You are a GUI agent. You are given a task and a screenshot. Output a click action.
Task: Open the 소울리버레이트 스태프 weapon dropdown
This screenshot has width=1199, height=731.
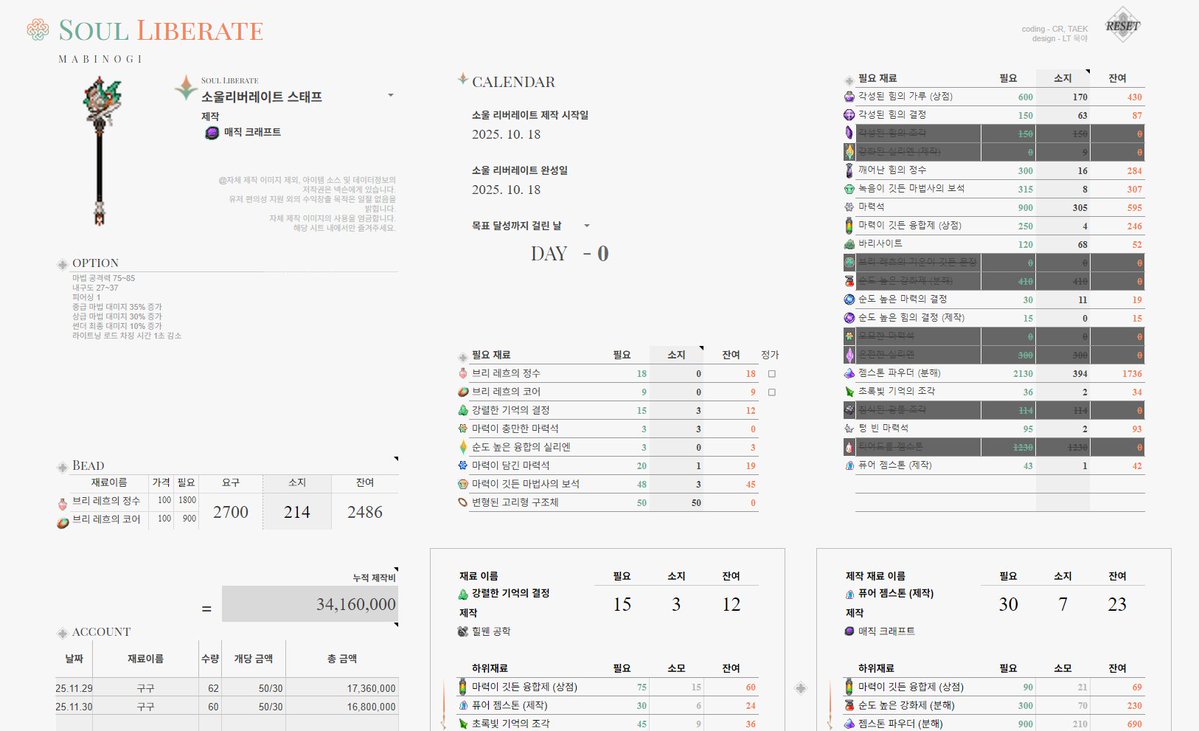pos(391,96)
